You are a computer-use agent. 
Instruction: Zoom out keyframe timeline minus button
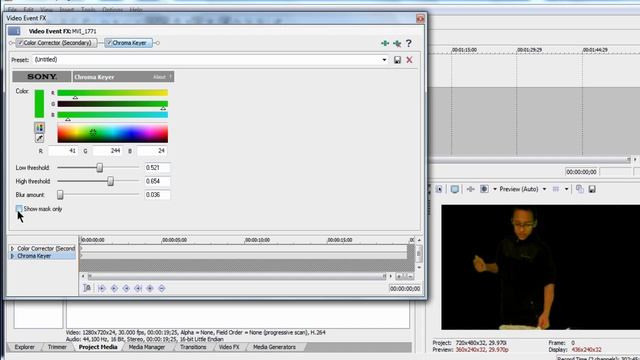410,277
